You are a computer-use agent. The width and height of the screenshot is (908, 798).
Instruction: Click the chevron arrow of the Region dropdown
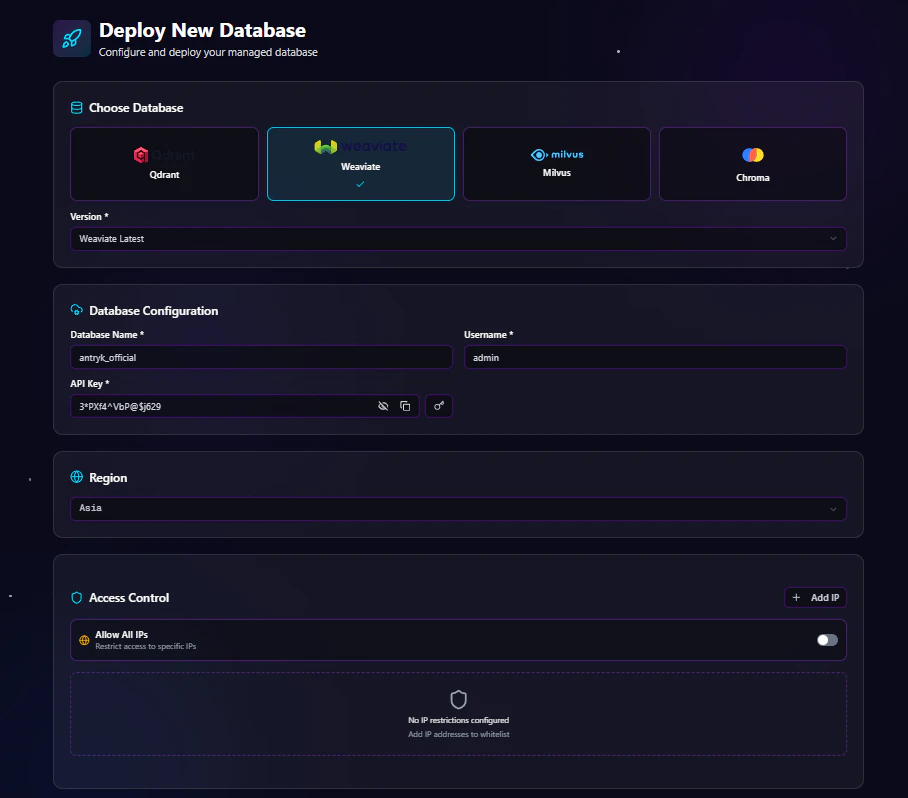tap(833, 509)
